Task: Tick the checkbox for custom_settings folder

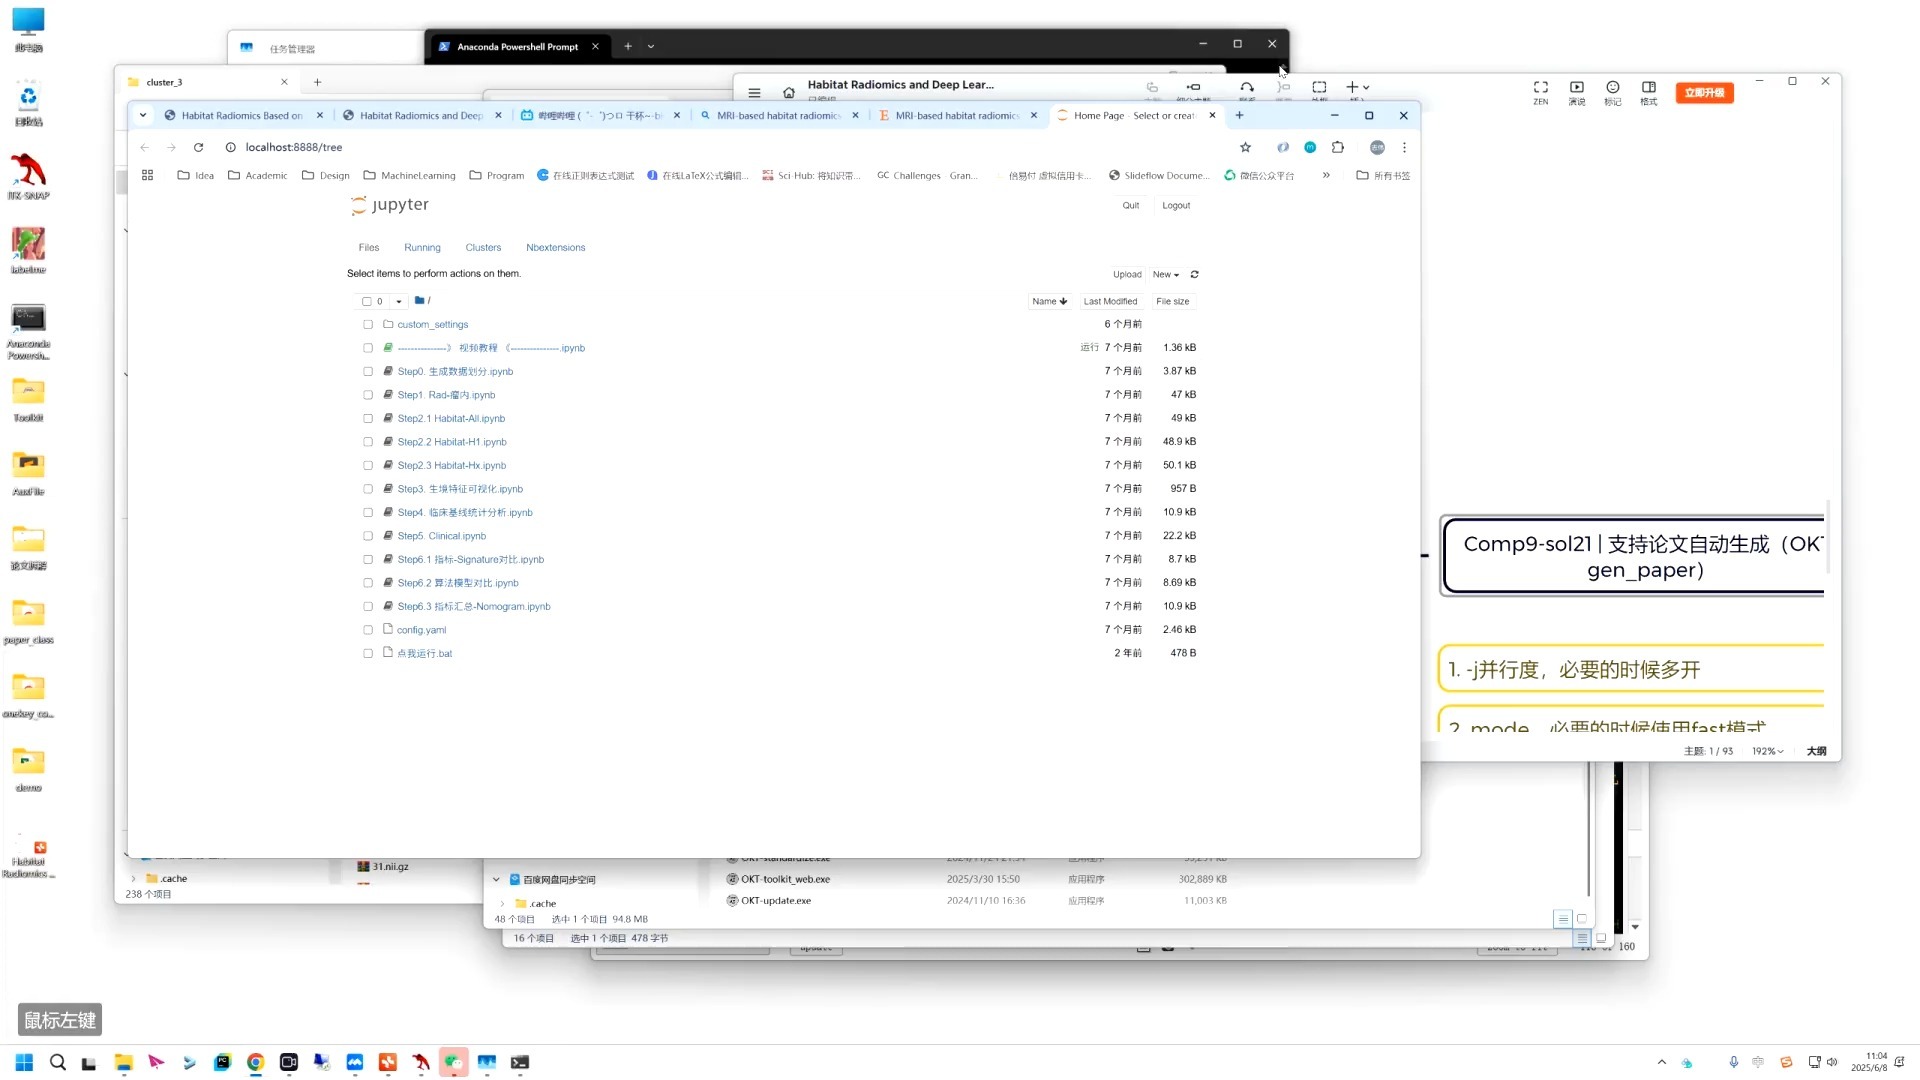Action: tap(368, 324)
